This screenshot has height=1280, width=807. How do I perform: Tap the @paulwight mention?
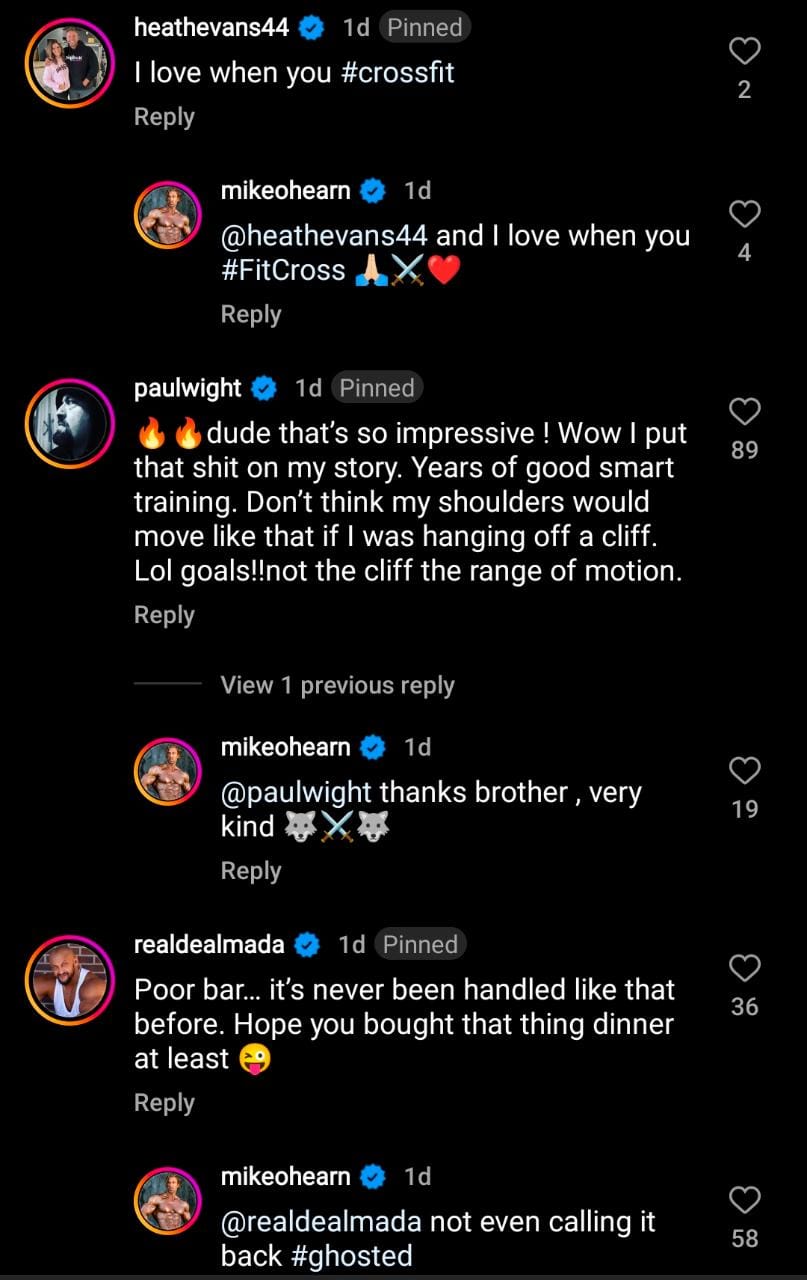[296, 793]
